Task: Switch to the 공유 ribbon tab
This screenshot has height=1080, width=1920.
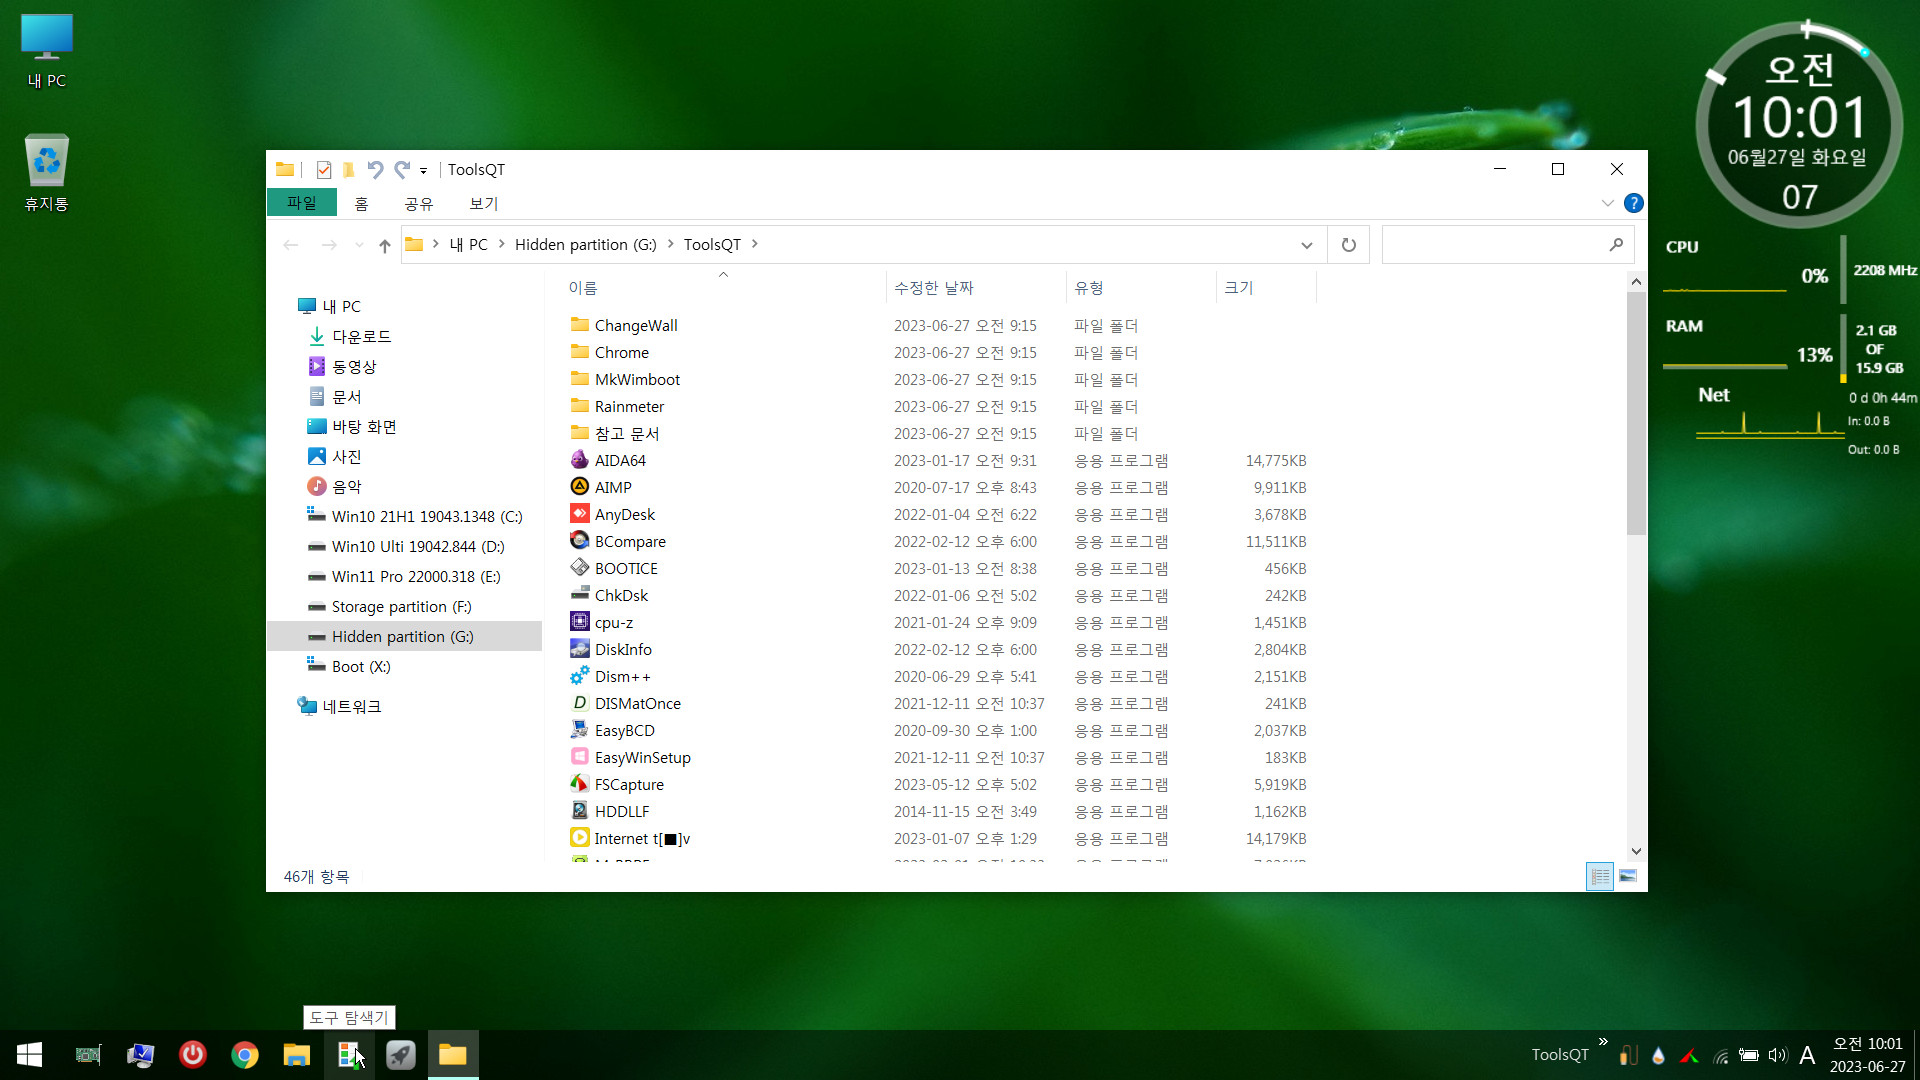Action: pyautogui.click(x=419, y=203)
